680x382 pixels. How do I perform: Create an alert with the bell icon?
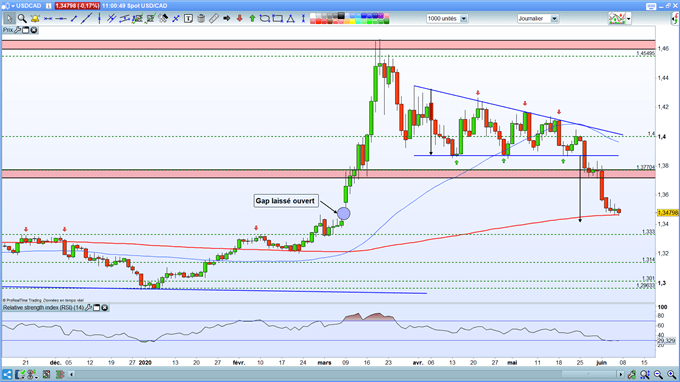35,19
